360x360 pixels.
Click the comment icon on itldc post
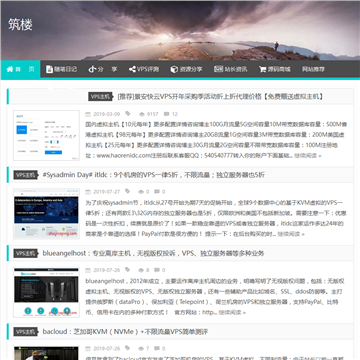pyautogui.click(x=157, y=192)
